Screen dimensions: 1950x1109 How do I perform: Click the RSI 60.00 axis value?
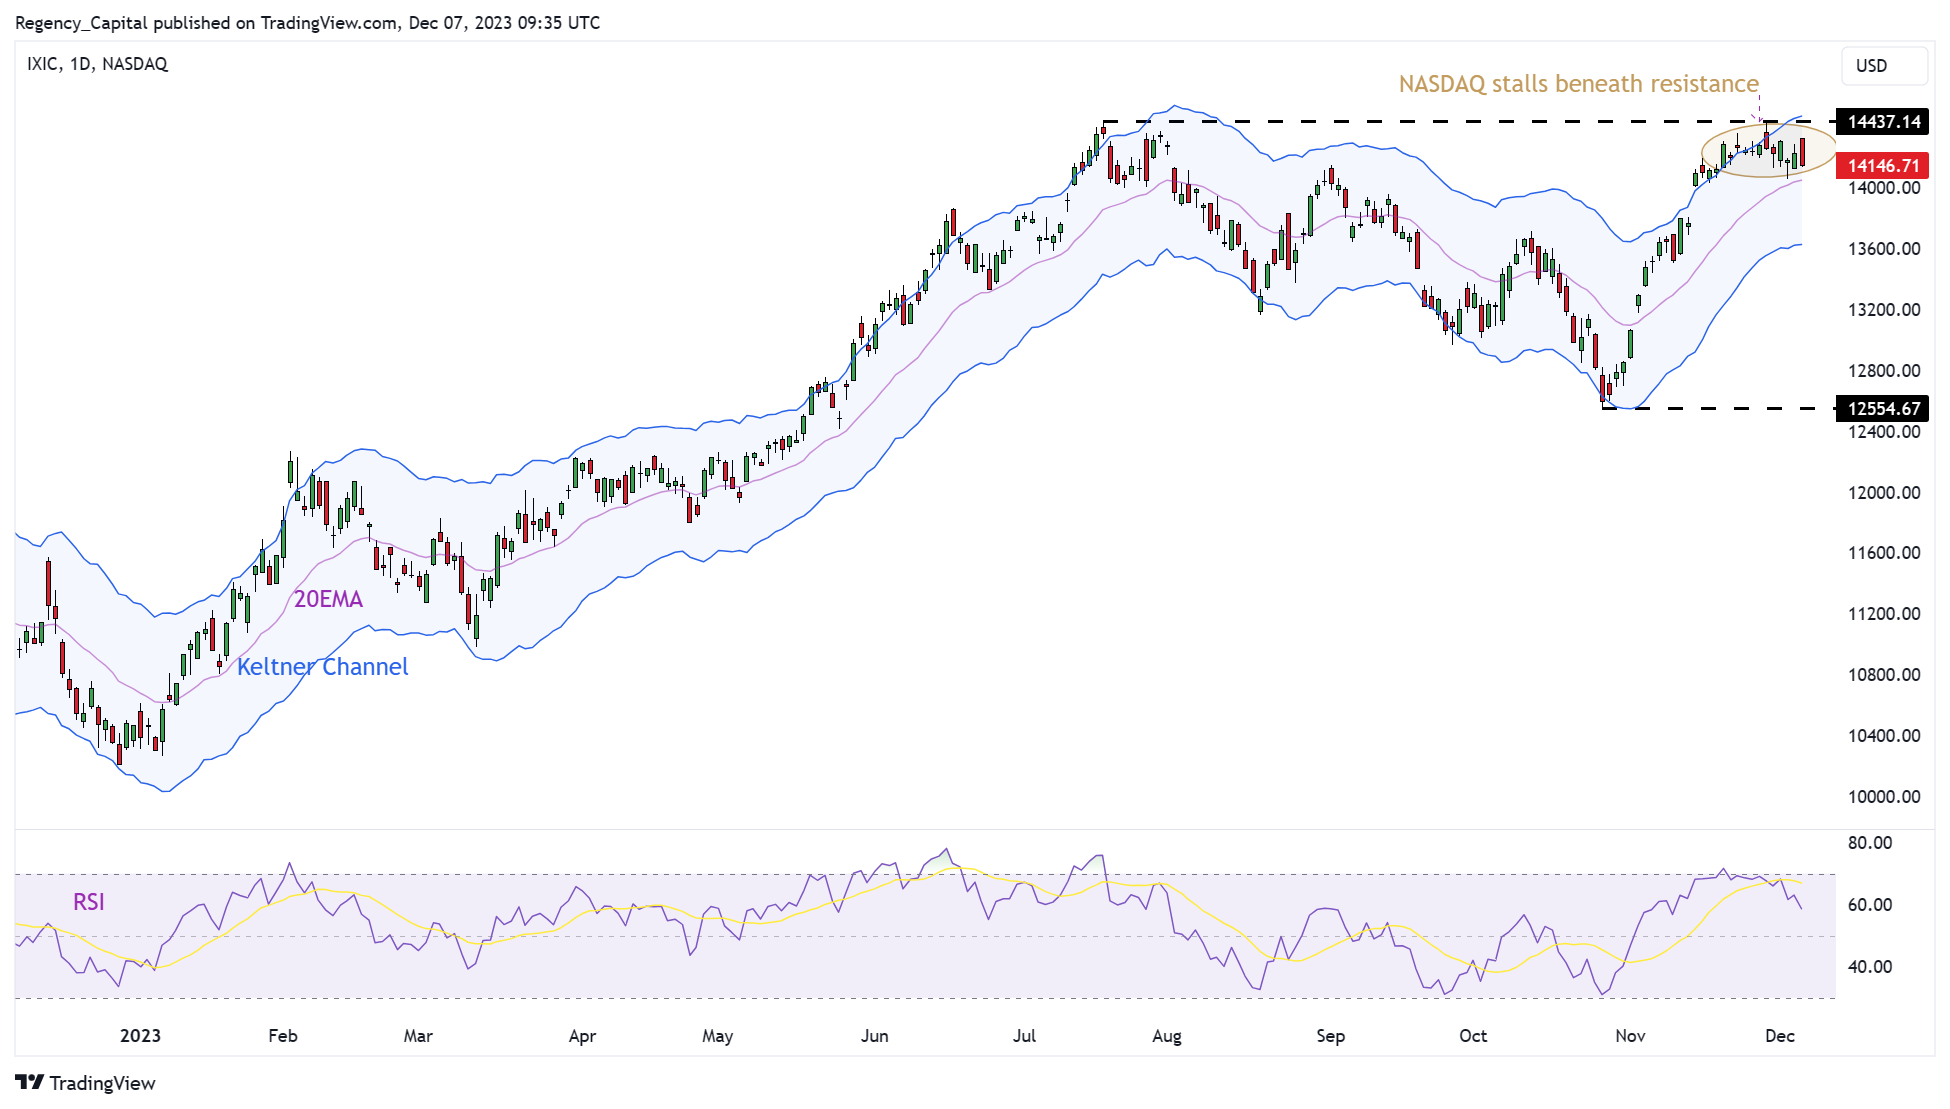(x=1870, y=905)
